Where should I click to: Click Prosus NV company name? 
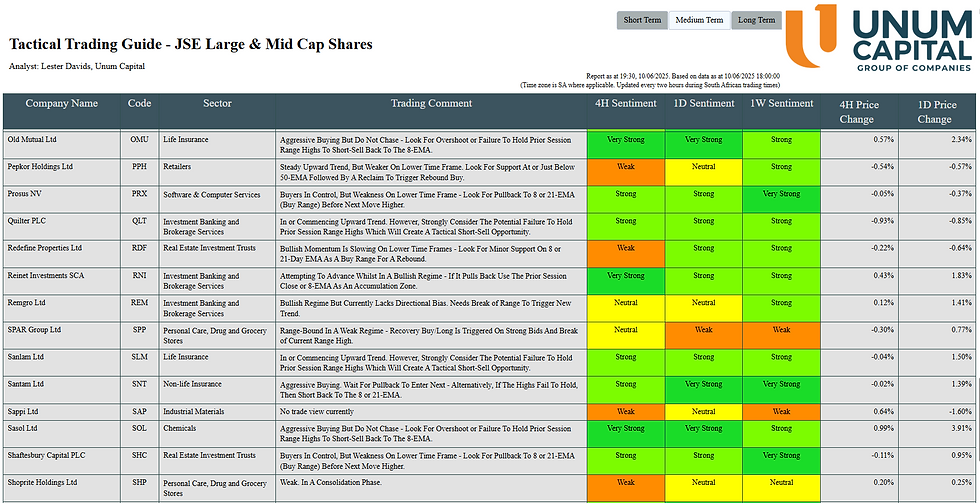24,194
